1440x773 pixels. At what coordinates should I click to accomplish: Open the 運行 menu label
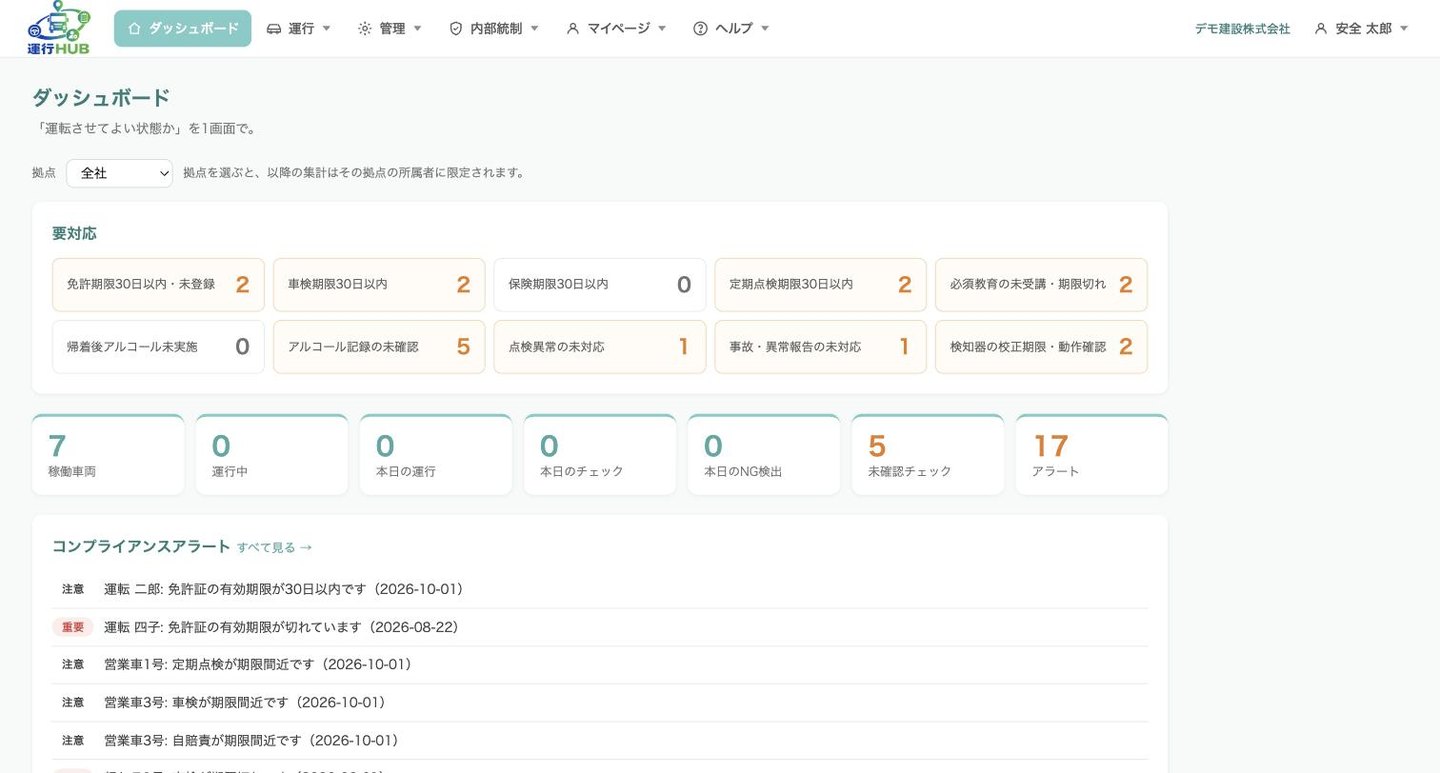[301, 29]
